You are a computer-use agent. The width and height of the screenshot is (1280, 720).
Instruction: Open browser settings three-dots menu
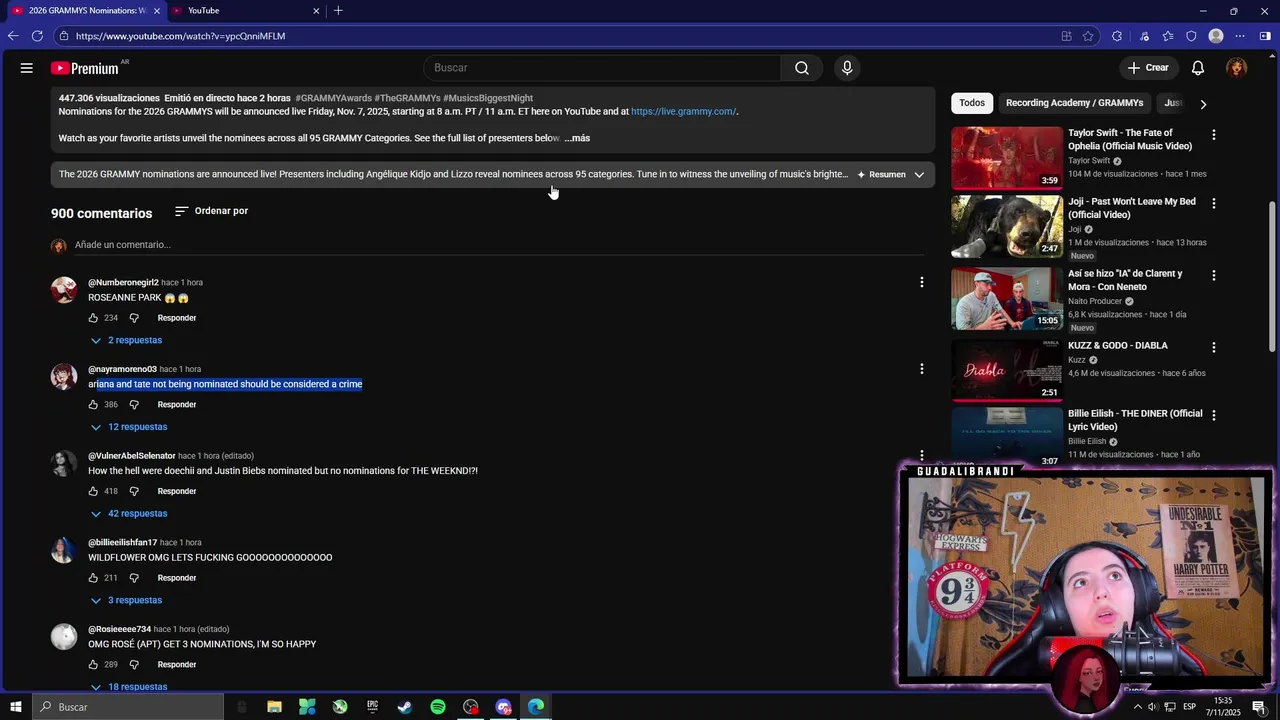[1240, 36]
